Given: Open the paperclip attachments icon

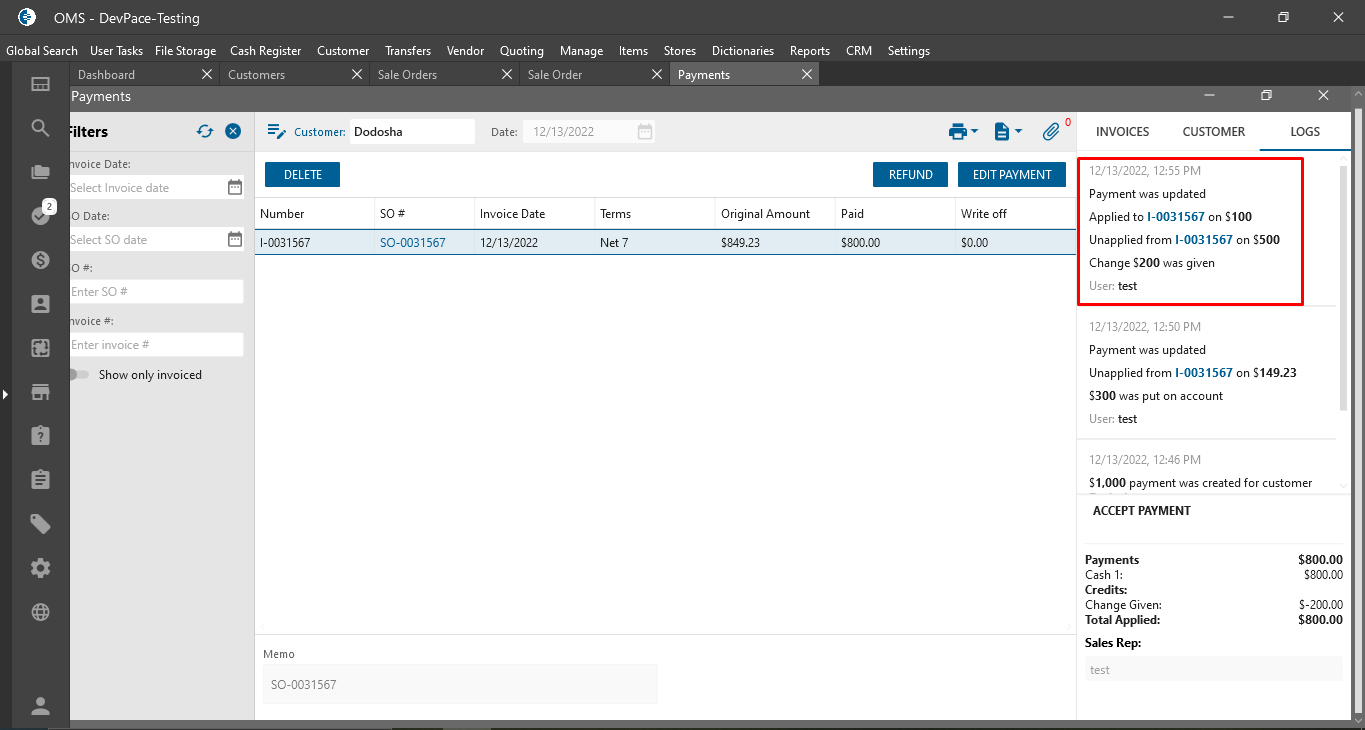Looking at the screenshot, I should coord(1051,131).
